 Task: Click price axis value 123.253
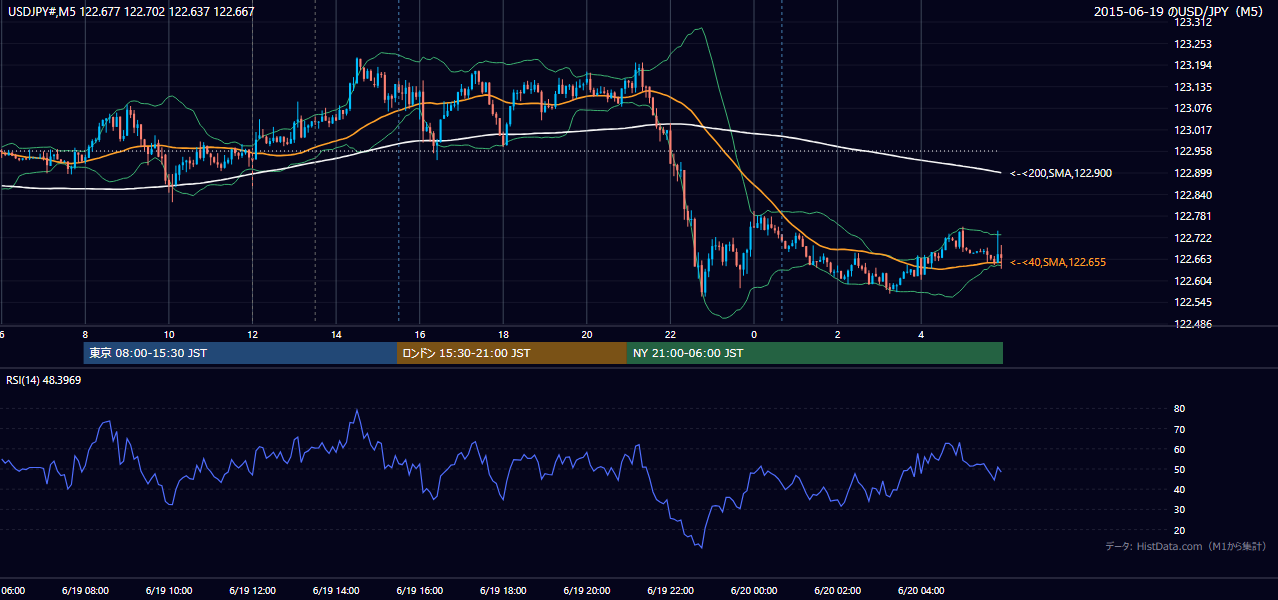coord(1192,44)
